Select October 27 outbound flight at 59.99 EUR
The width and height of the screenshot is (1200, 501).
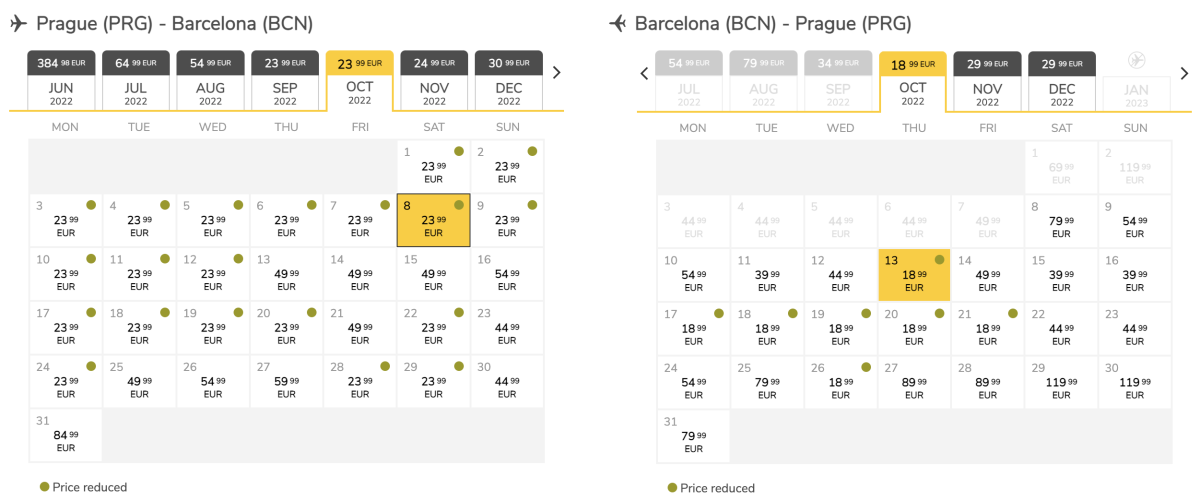[286, 382]
